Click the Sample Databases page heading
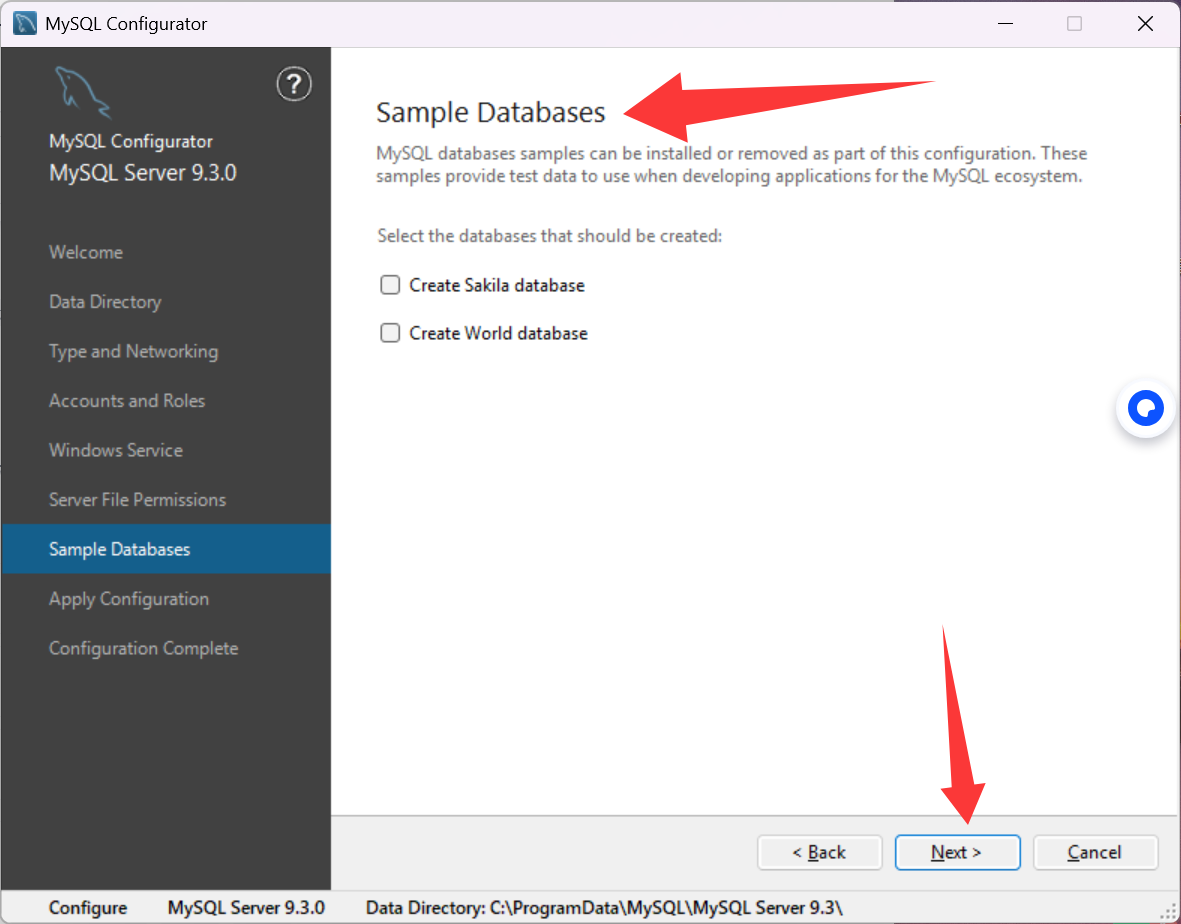 coord(490,112)
